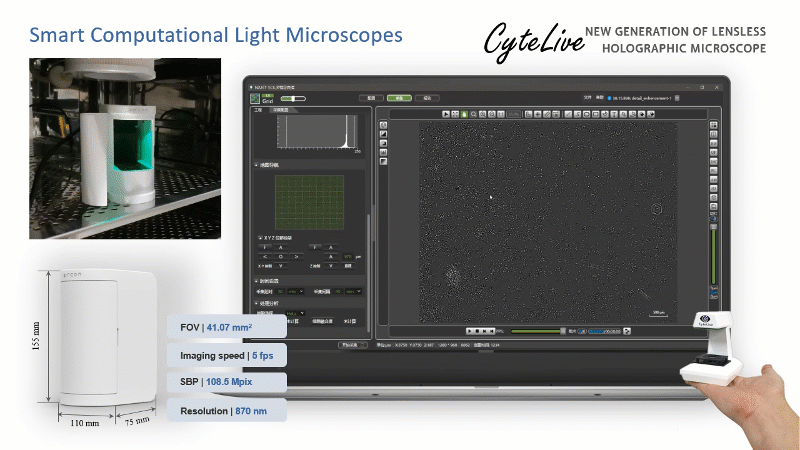Select the T text annotation tool

pyautogui.click(x=614, y=114)
